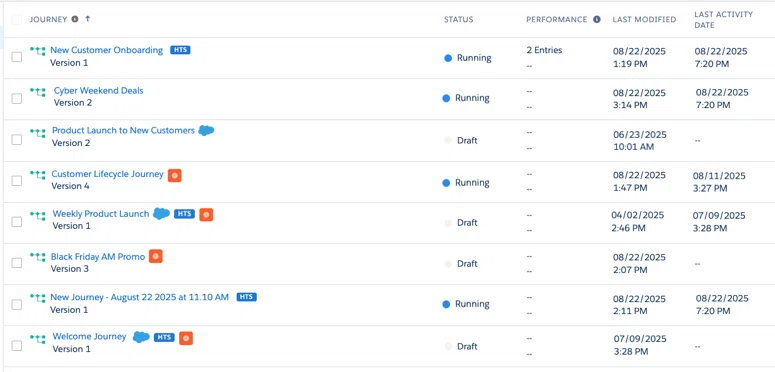Click last modified date 04/02/2025 2:46 PM
The height and width of the screenshot is (372, 775).
click(638, 221)
